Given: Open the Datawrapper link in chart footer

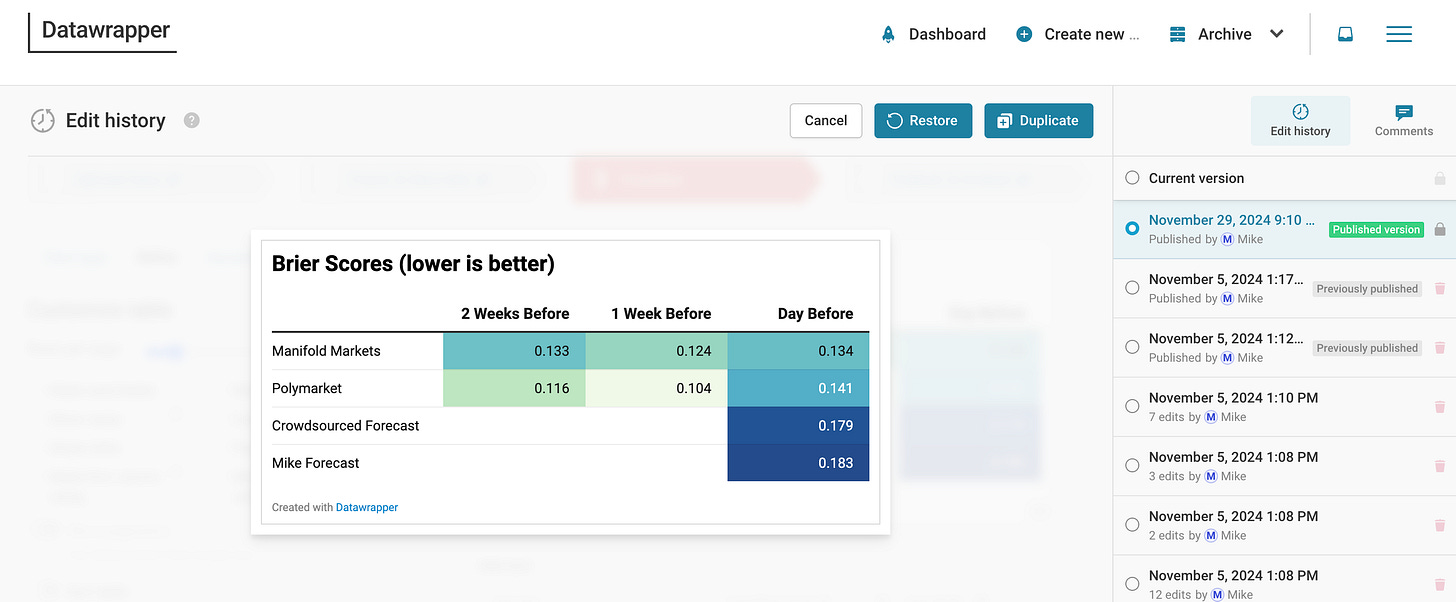Looking at the screenshot, I should [x=366, y=507].
